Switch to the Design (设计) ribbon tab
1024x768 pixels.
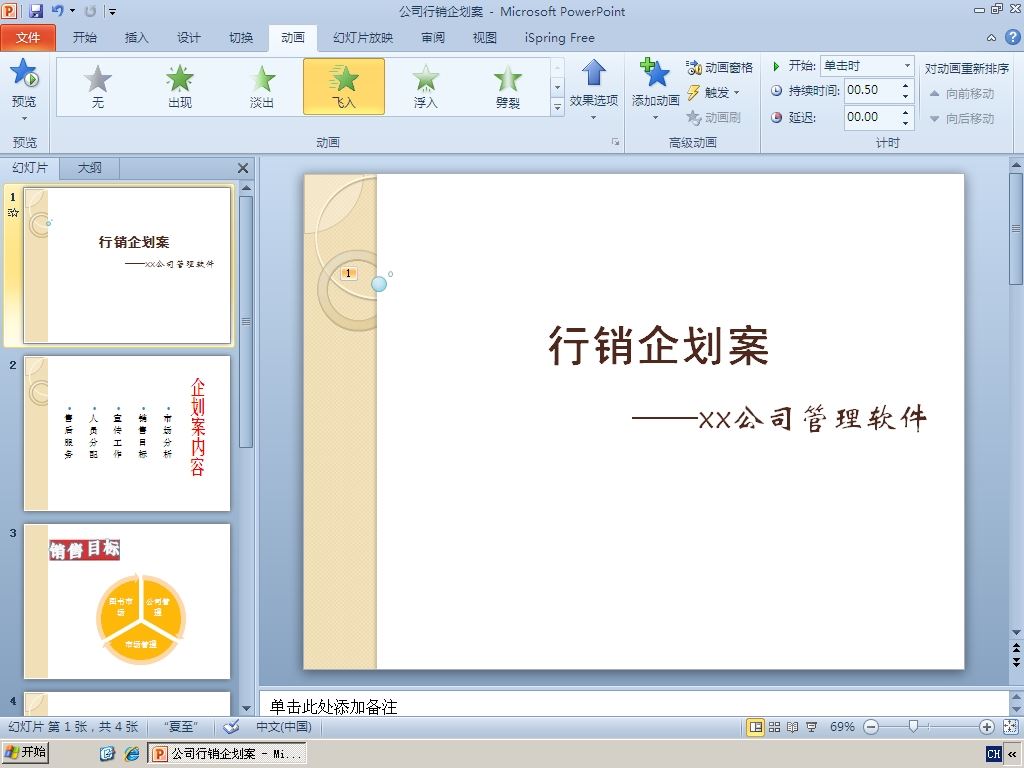(x=189, y=38)
